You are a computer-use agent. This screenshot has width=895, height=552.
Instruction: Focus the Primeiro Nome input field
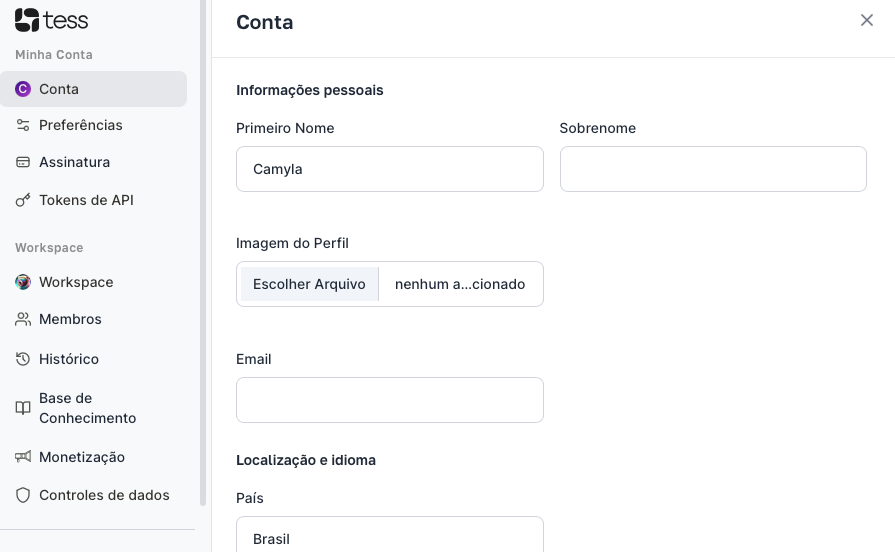[x=390, y=169]
